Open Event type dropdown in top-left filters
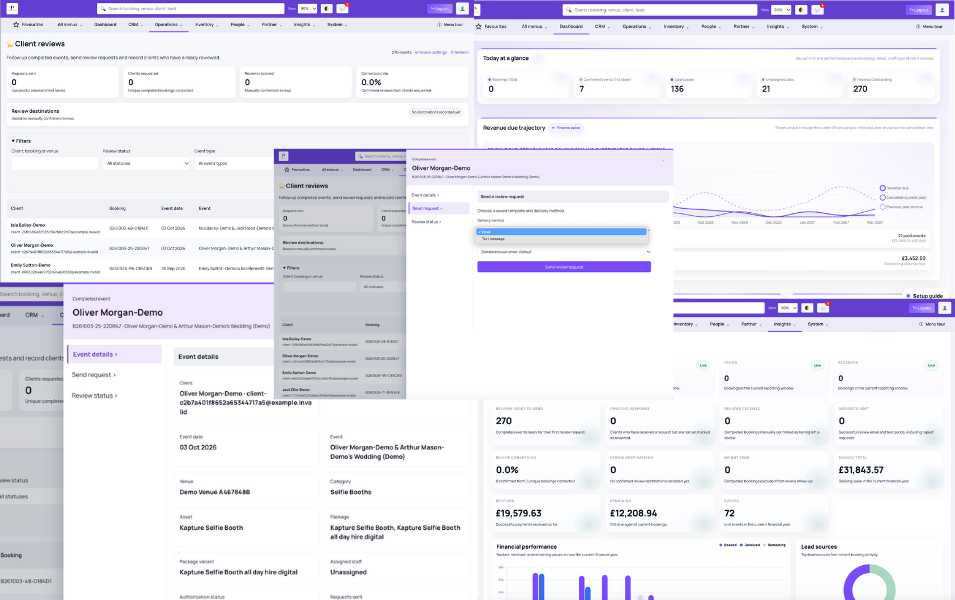 tap(234, 163)
